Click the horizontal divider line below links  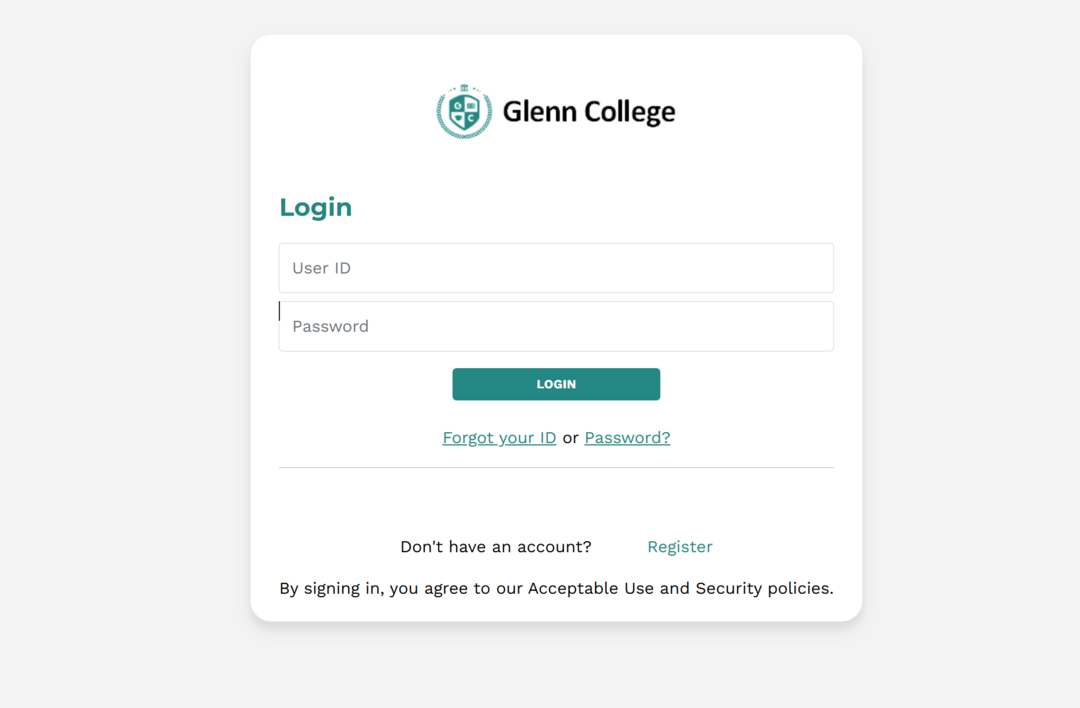click(x=556, y=467)
